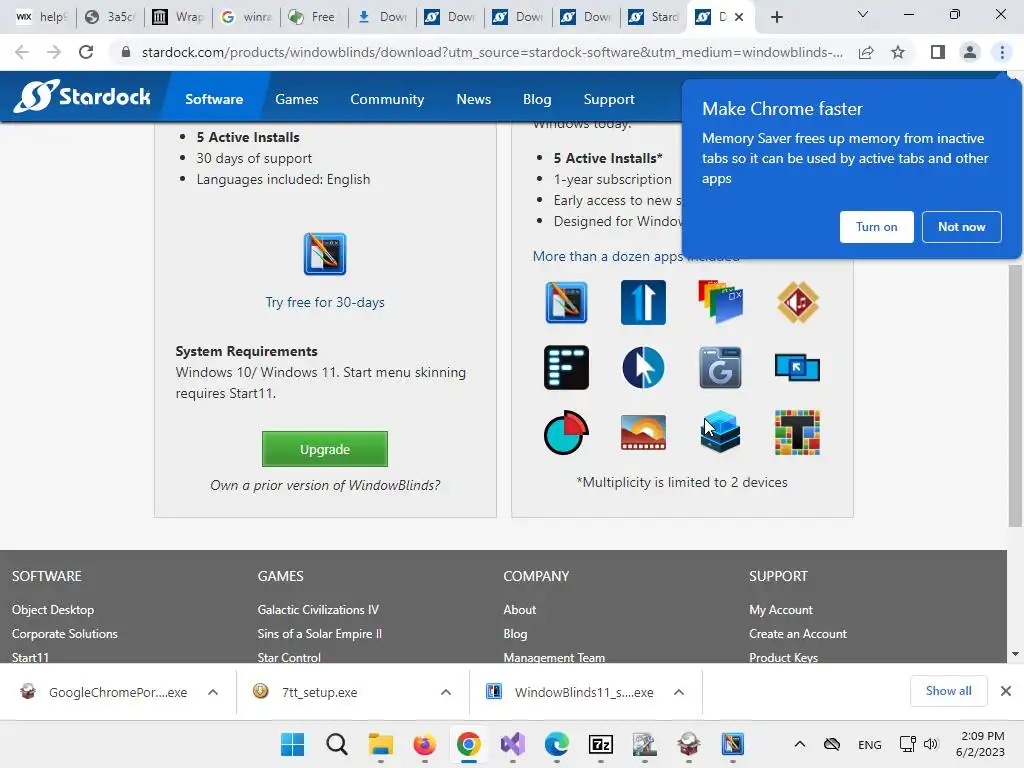Open the tab search chevron

[x=863, y=14]
